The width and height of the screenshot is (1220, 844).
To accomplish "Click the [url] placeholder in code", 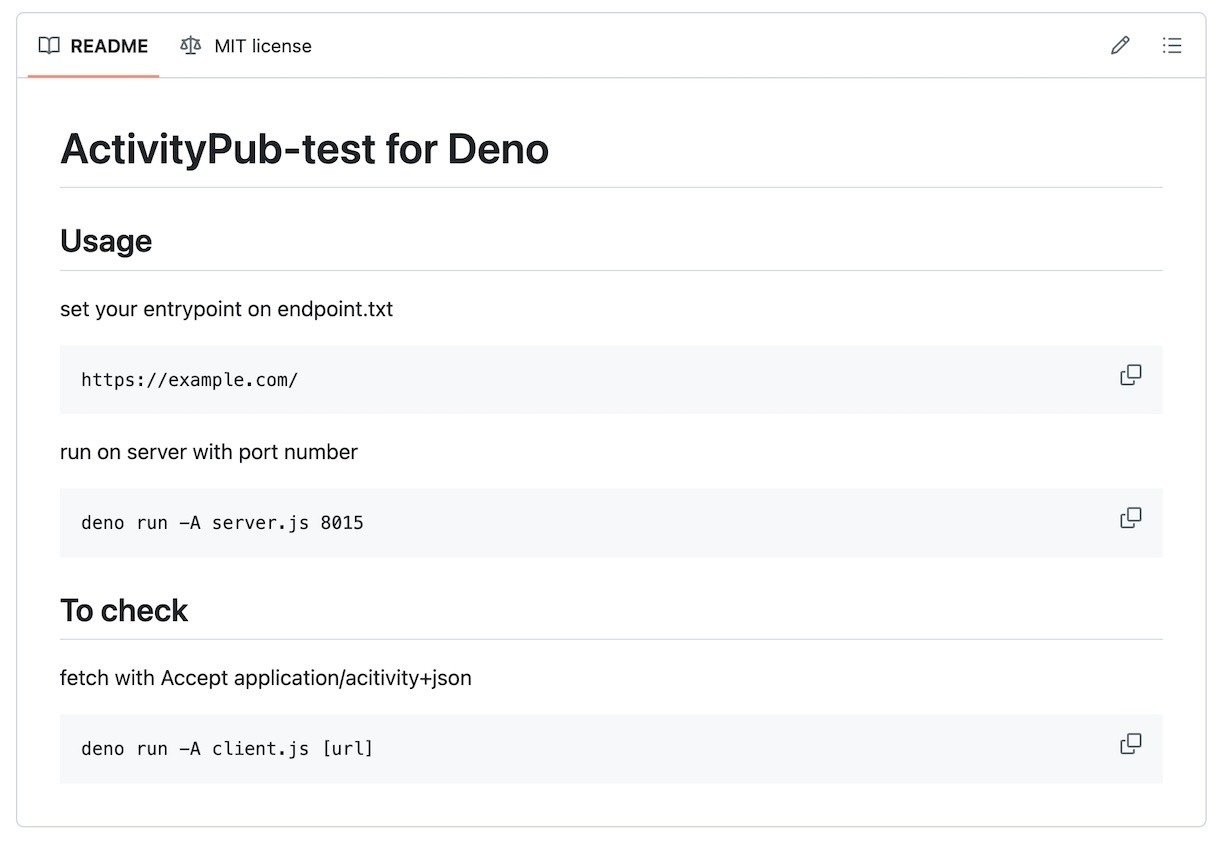I will pyautogui.click(x=347, y=749).
